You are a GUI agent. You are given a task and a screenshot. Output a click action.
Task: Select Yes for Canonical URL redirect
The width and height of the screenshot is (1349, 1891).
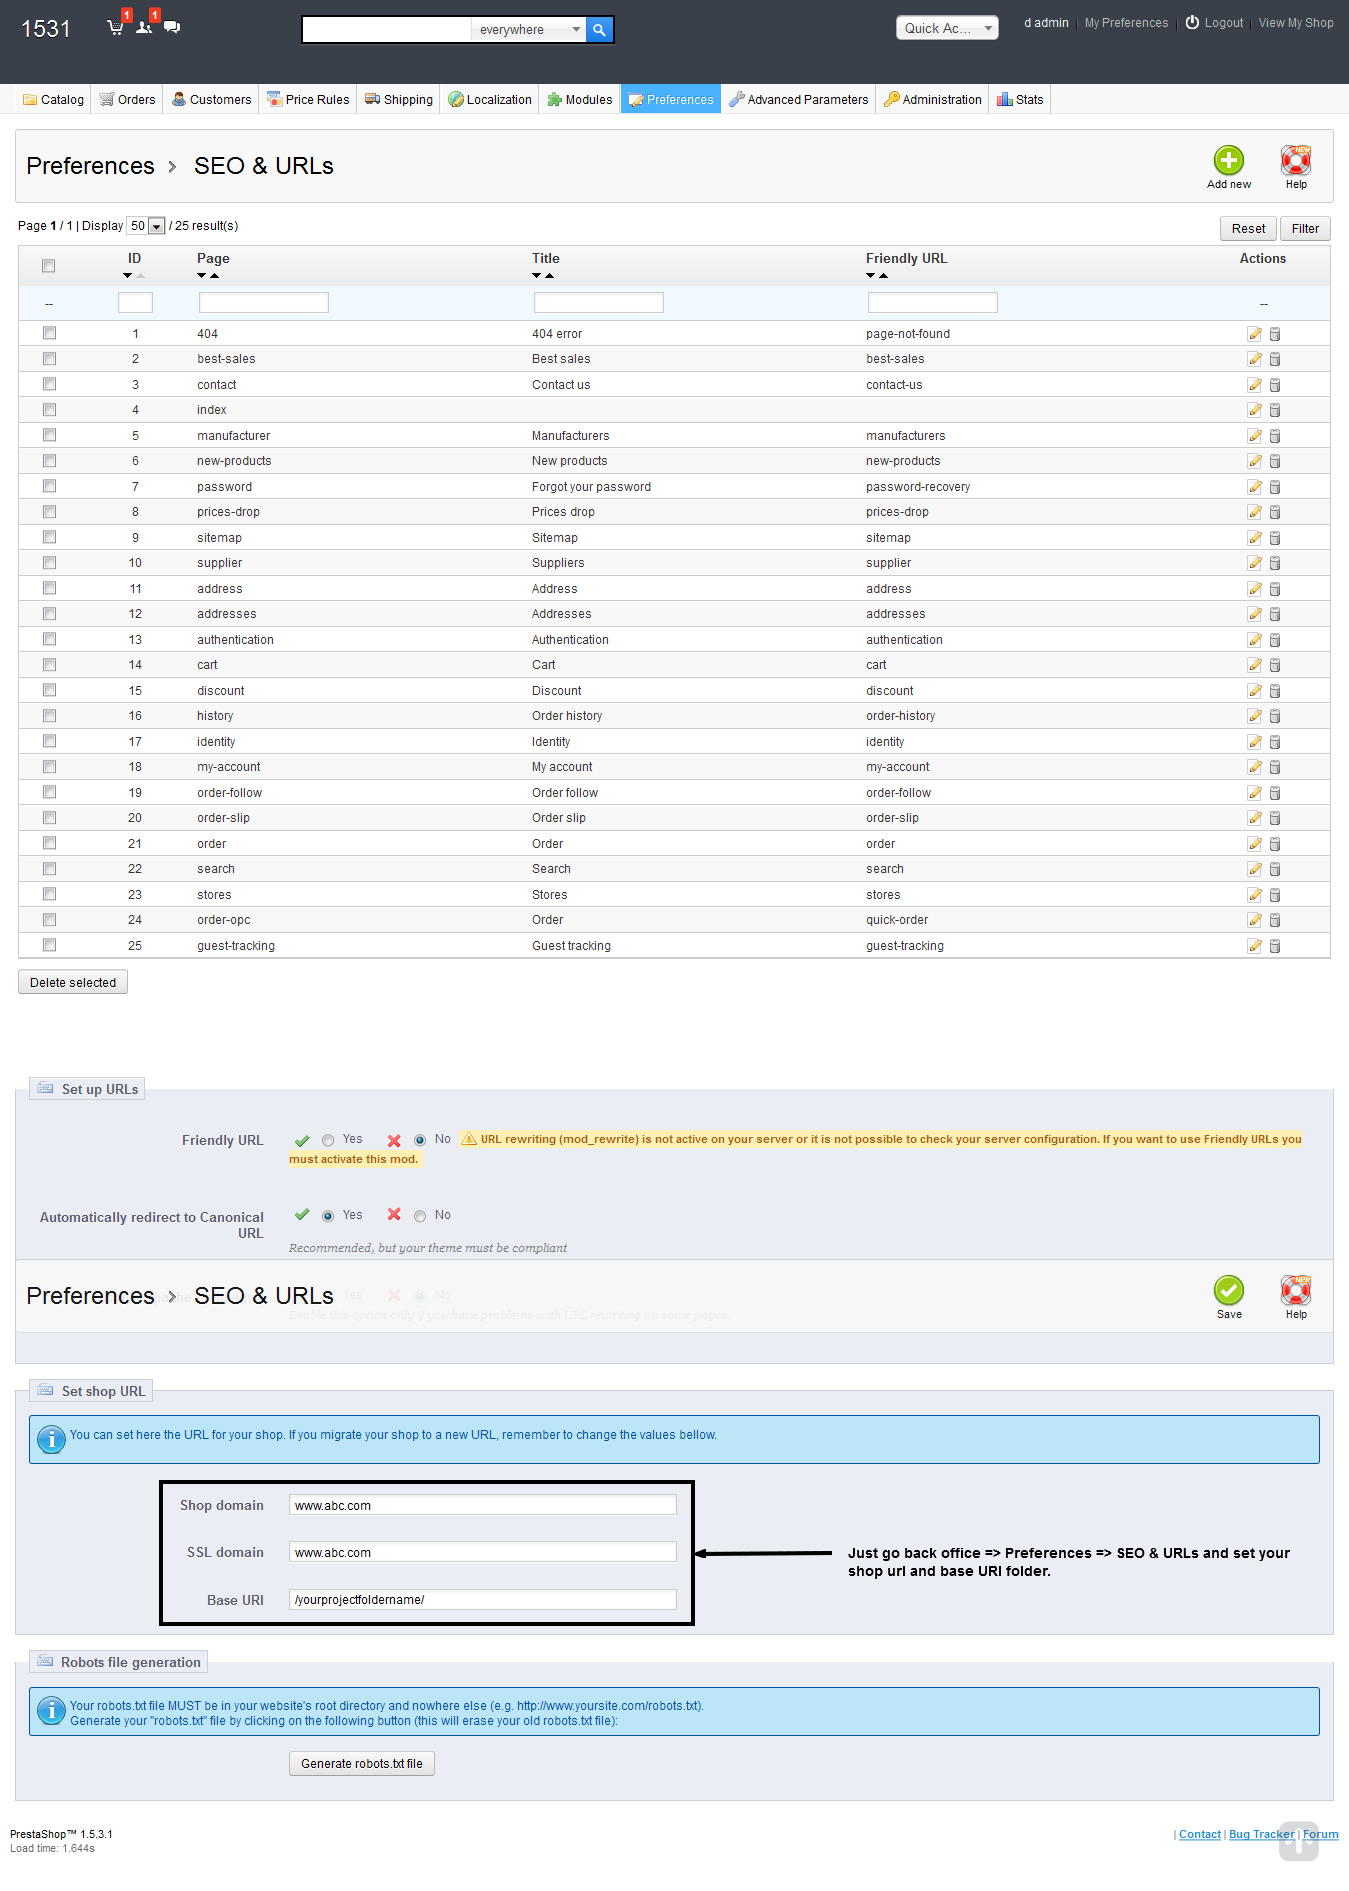[328, 1216]
